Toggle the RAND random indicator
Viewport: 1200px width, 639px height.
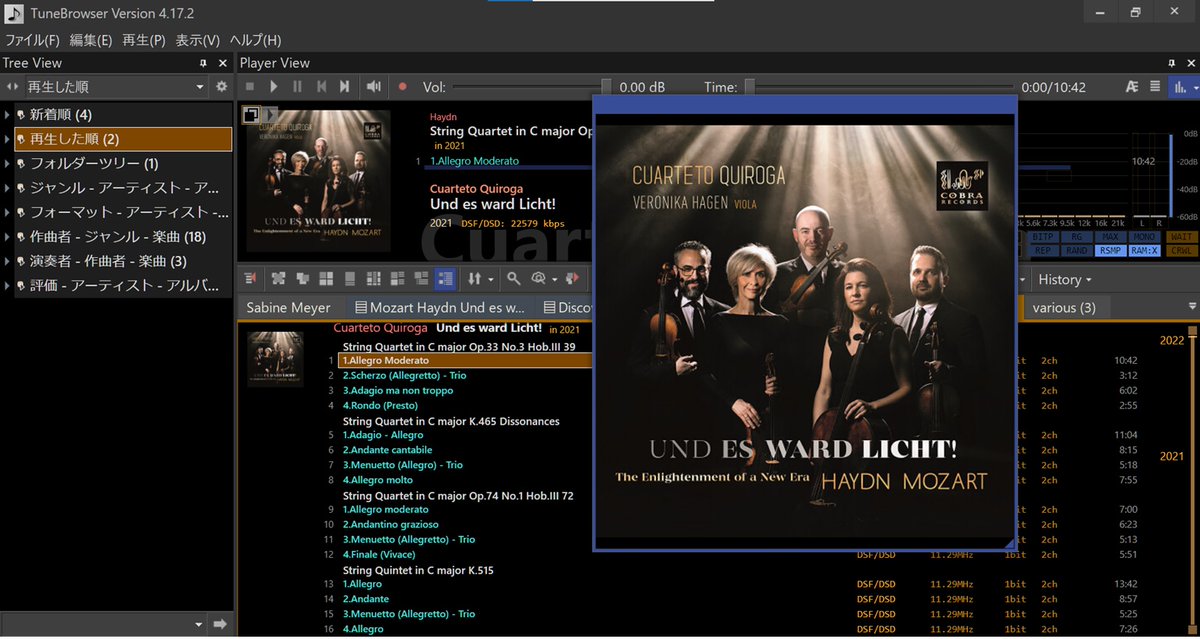tap(1077, 251)
